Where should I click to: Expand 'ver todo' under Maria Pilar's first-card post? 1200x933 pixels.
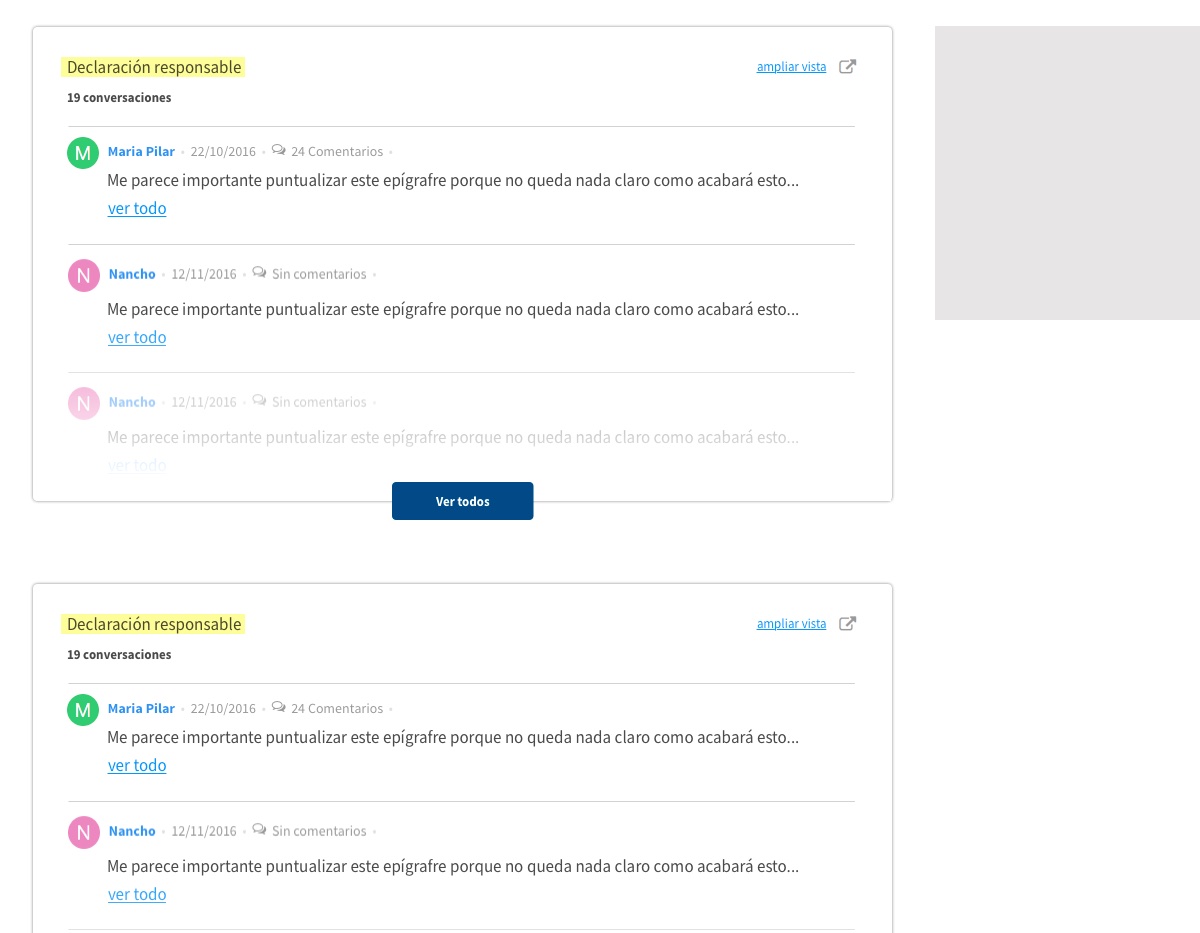coord(137,209)
